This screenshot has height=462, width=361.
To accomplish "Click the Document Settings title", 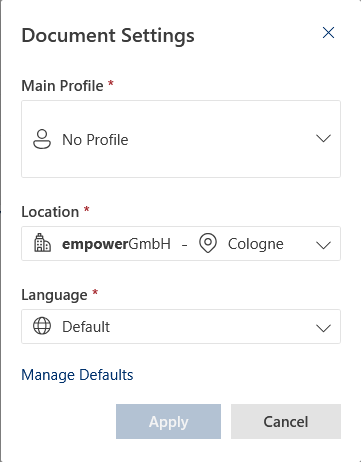I will click(x=108, y=36).
